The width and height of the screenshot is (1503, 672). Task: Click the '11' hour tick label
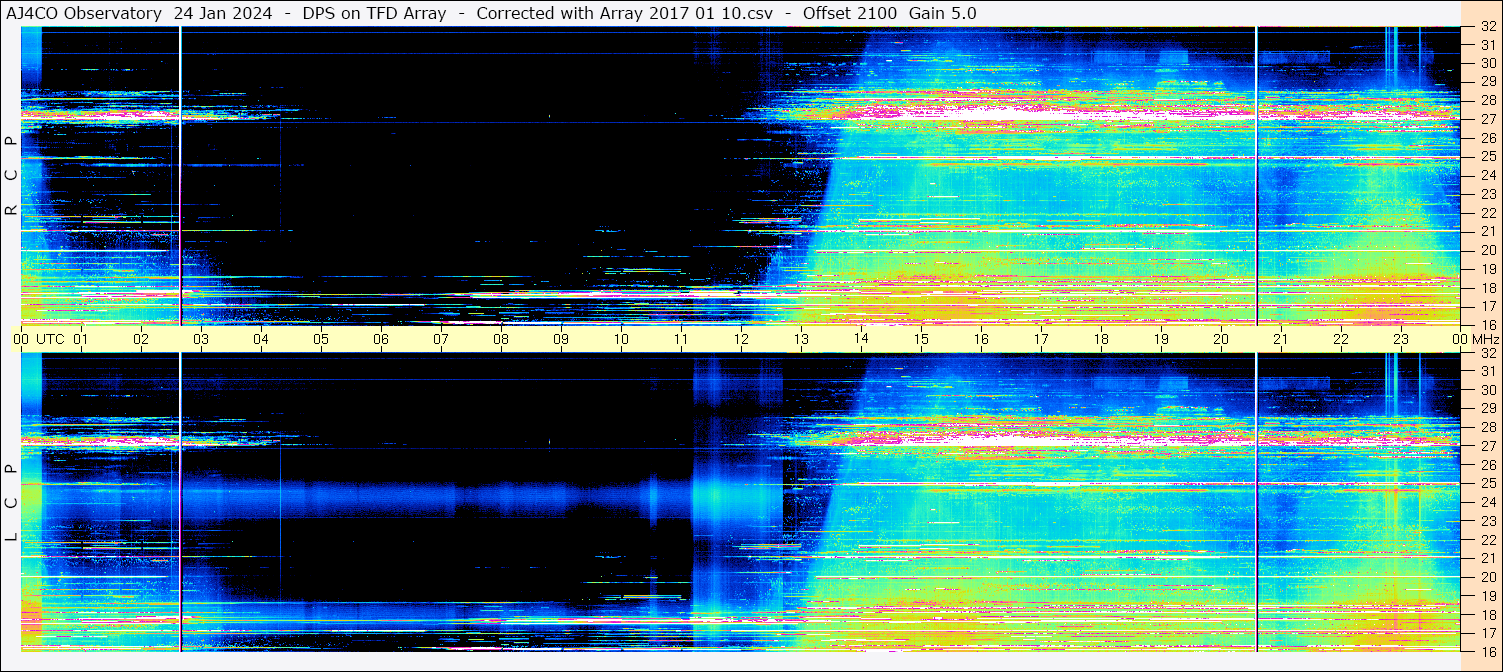coord(681,339)
